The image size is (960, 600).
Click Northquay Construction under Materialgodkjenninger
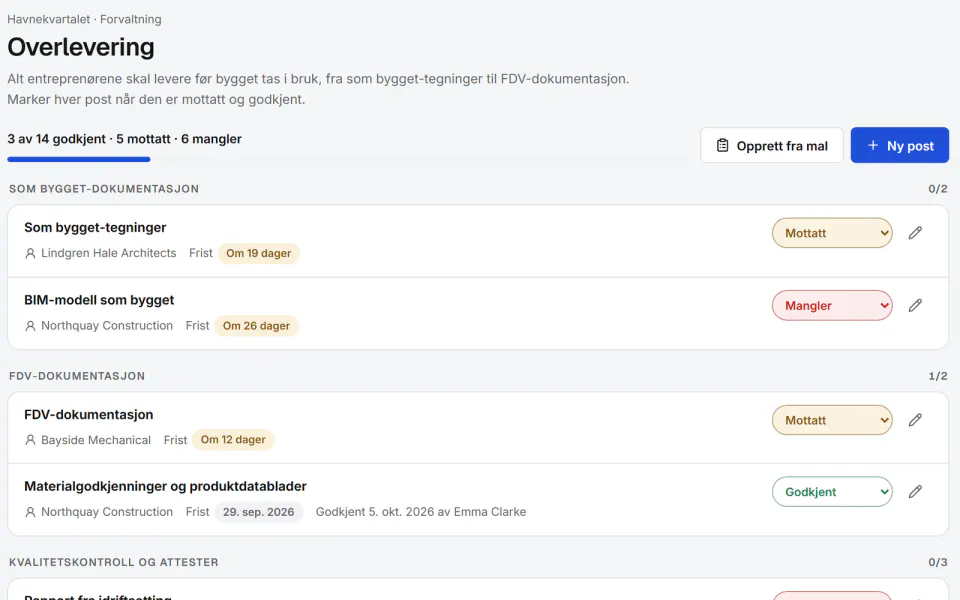click(107, 512)
